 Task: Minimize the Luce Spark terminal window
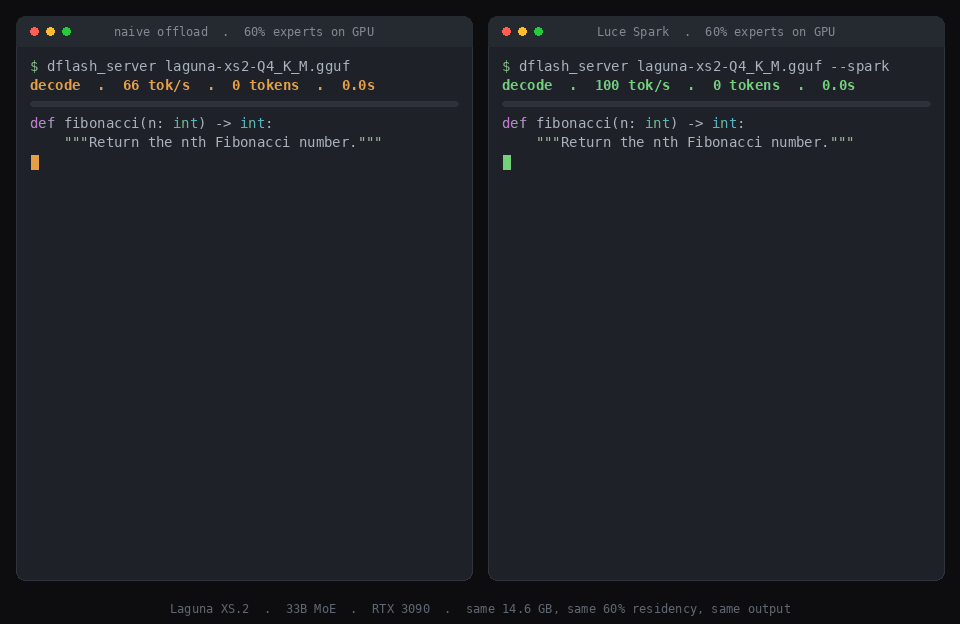click(522, 32)
